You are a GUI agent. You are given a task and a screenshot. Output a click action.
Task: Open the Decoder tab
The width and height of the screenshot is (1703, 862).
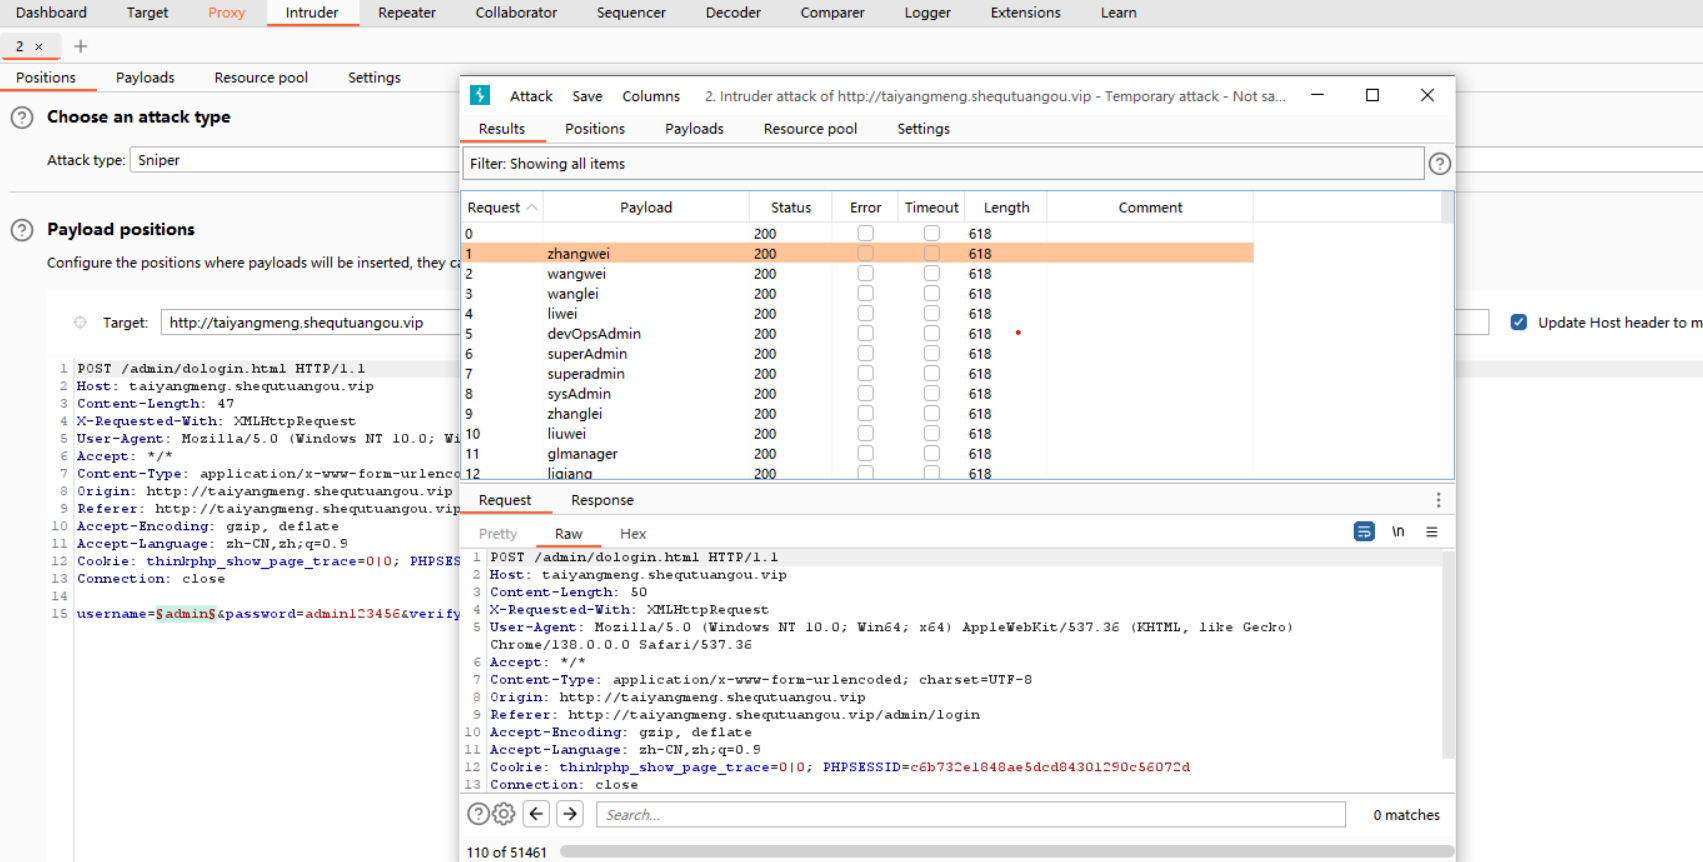point(733,13)
